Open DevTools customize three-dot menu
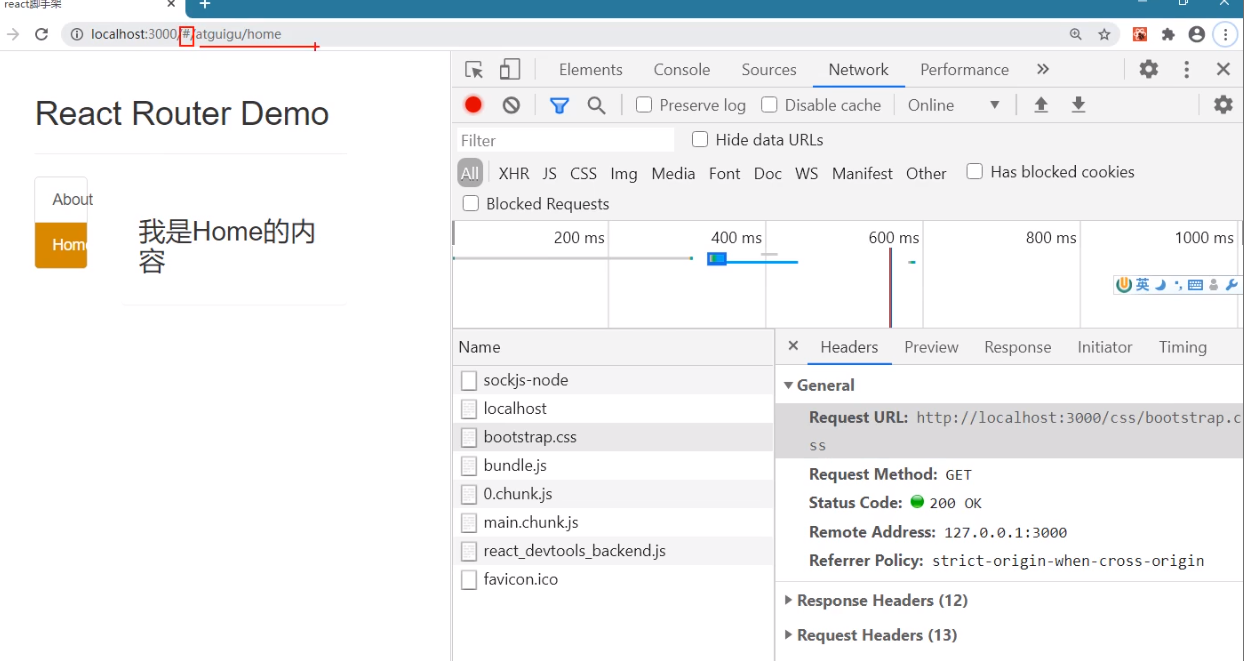The image size is (1244, 661). [x=1187, y=69]
